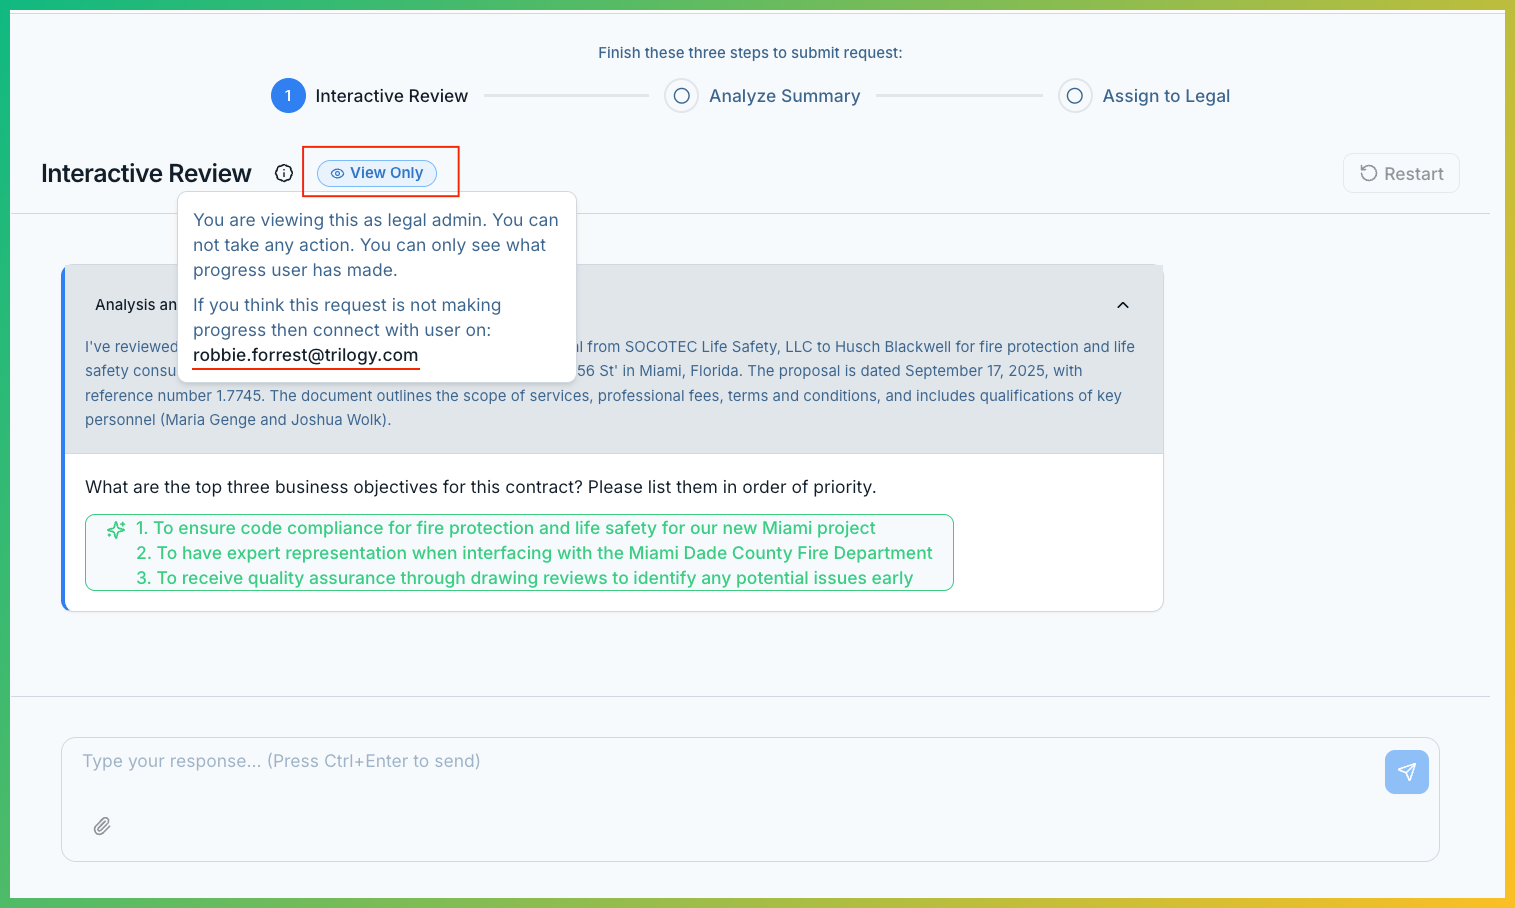Collapse the analysis card with the chevron
Viewport: 1515px width, 908px height.
[1122, 305]
